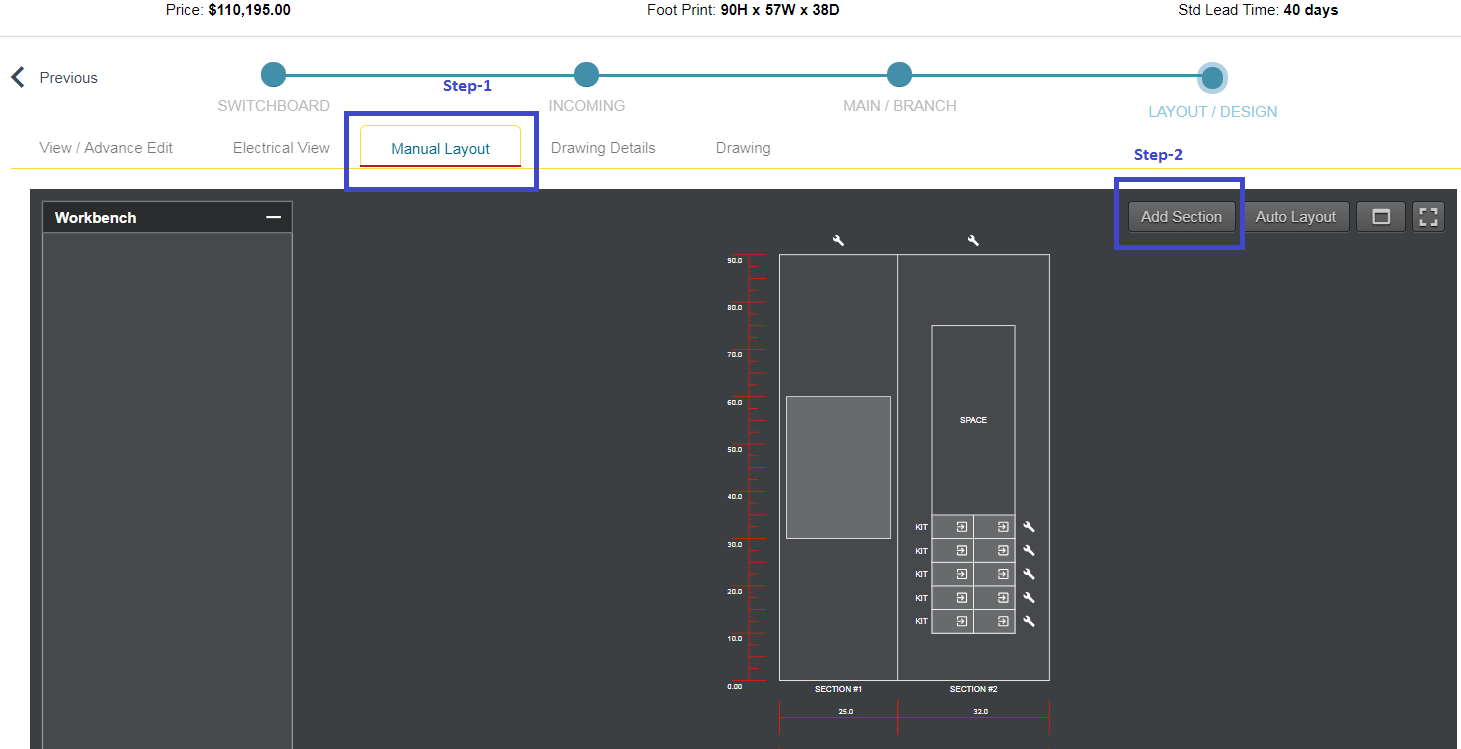Image resolution: width=1461 pixels, height=749 pixels.
Task: Switch to the Electrical View tab
Action: coord(281,147)
